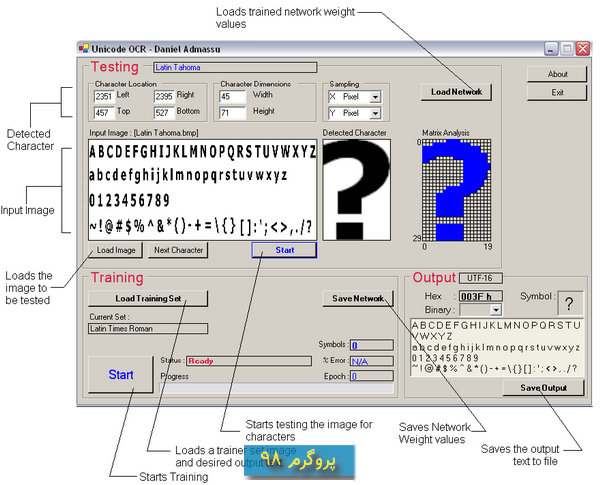
Task: Click the detected question mark symbol box
Action: click(570, 304)
